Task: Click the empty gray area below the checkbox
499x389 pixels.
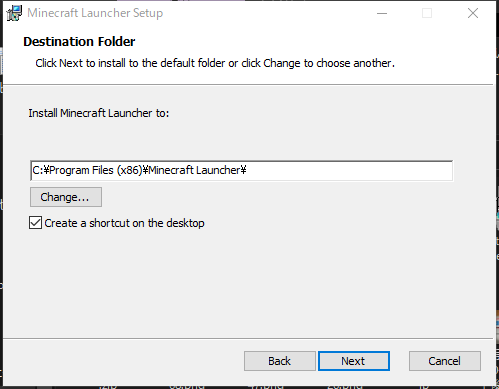Action: click(248, 283)
